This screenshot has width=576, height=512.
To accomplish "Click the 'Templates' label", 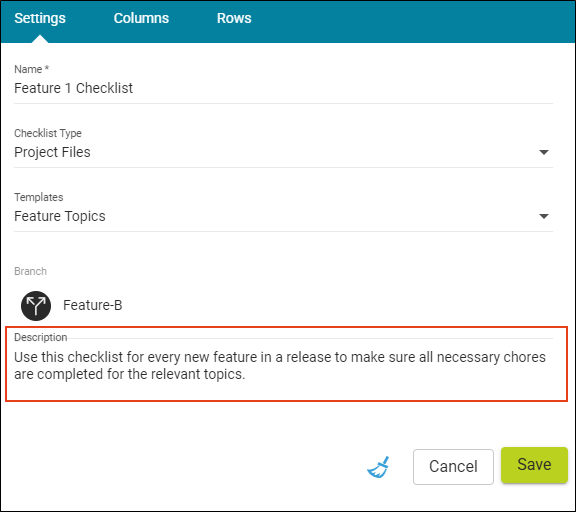I will click(39, 197).
